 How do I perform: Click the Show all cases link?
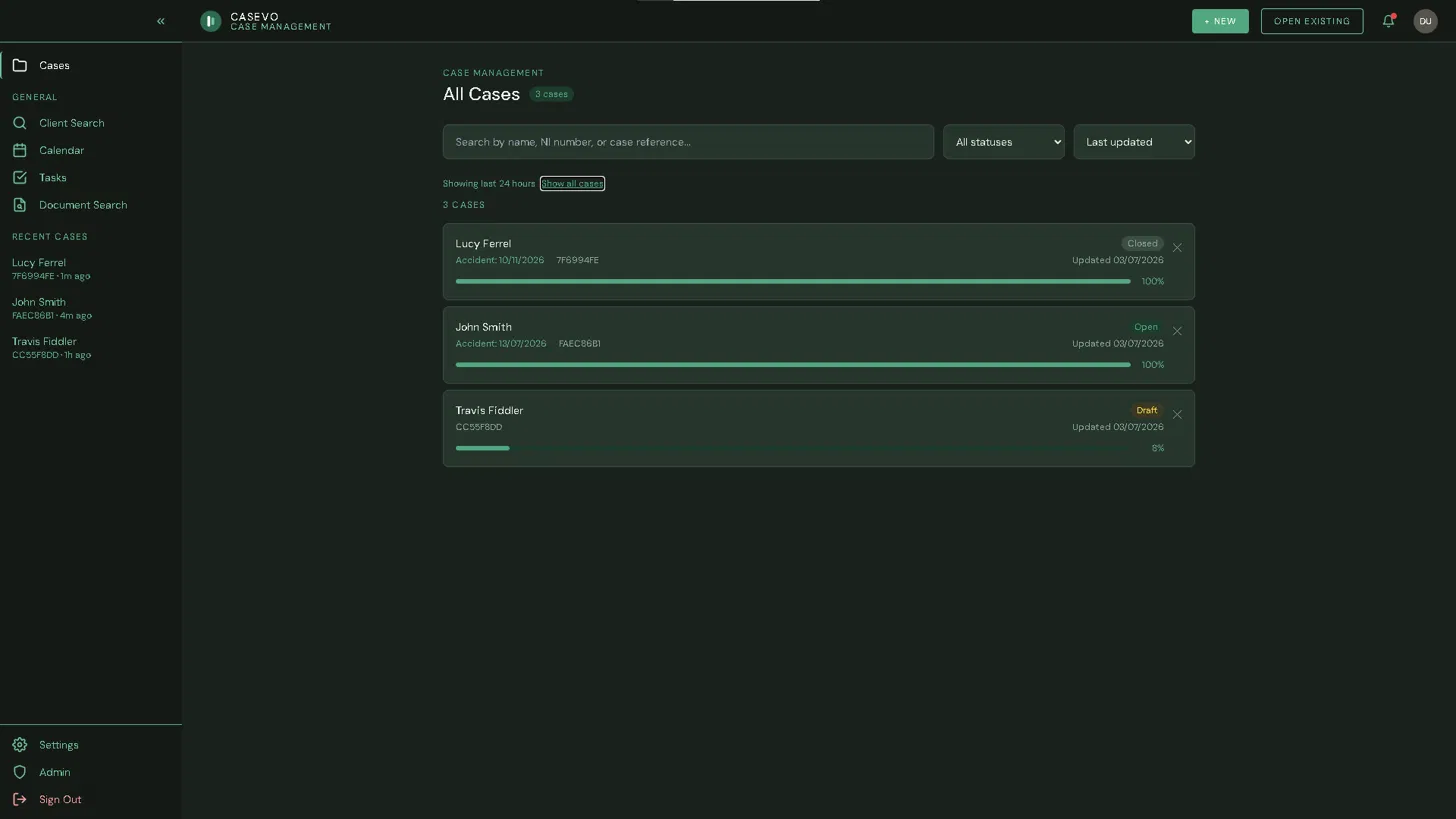572,184
